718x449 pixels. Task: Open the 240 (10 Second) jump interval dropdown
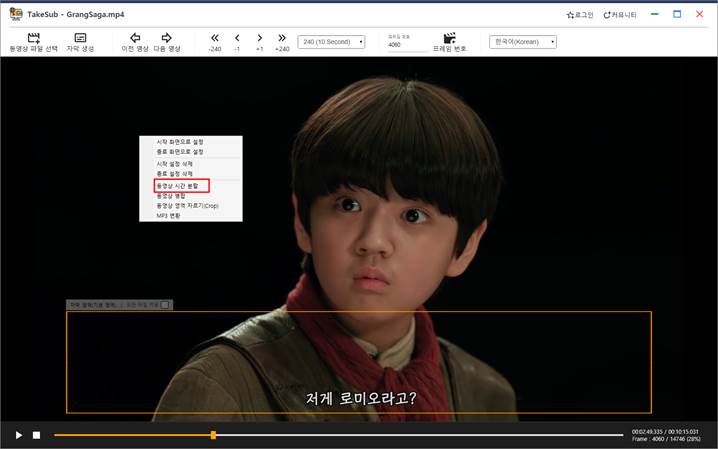(x=331, y=42)
